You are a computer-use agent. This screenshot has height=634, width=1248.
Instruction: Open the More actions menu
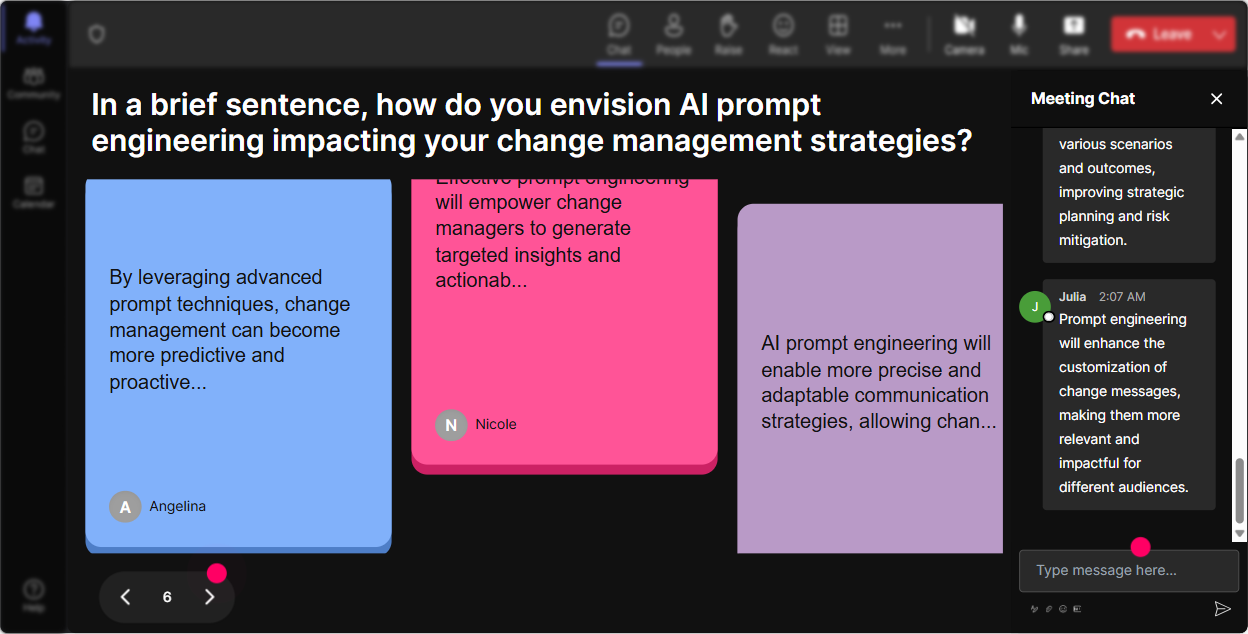coord(893,35)
